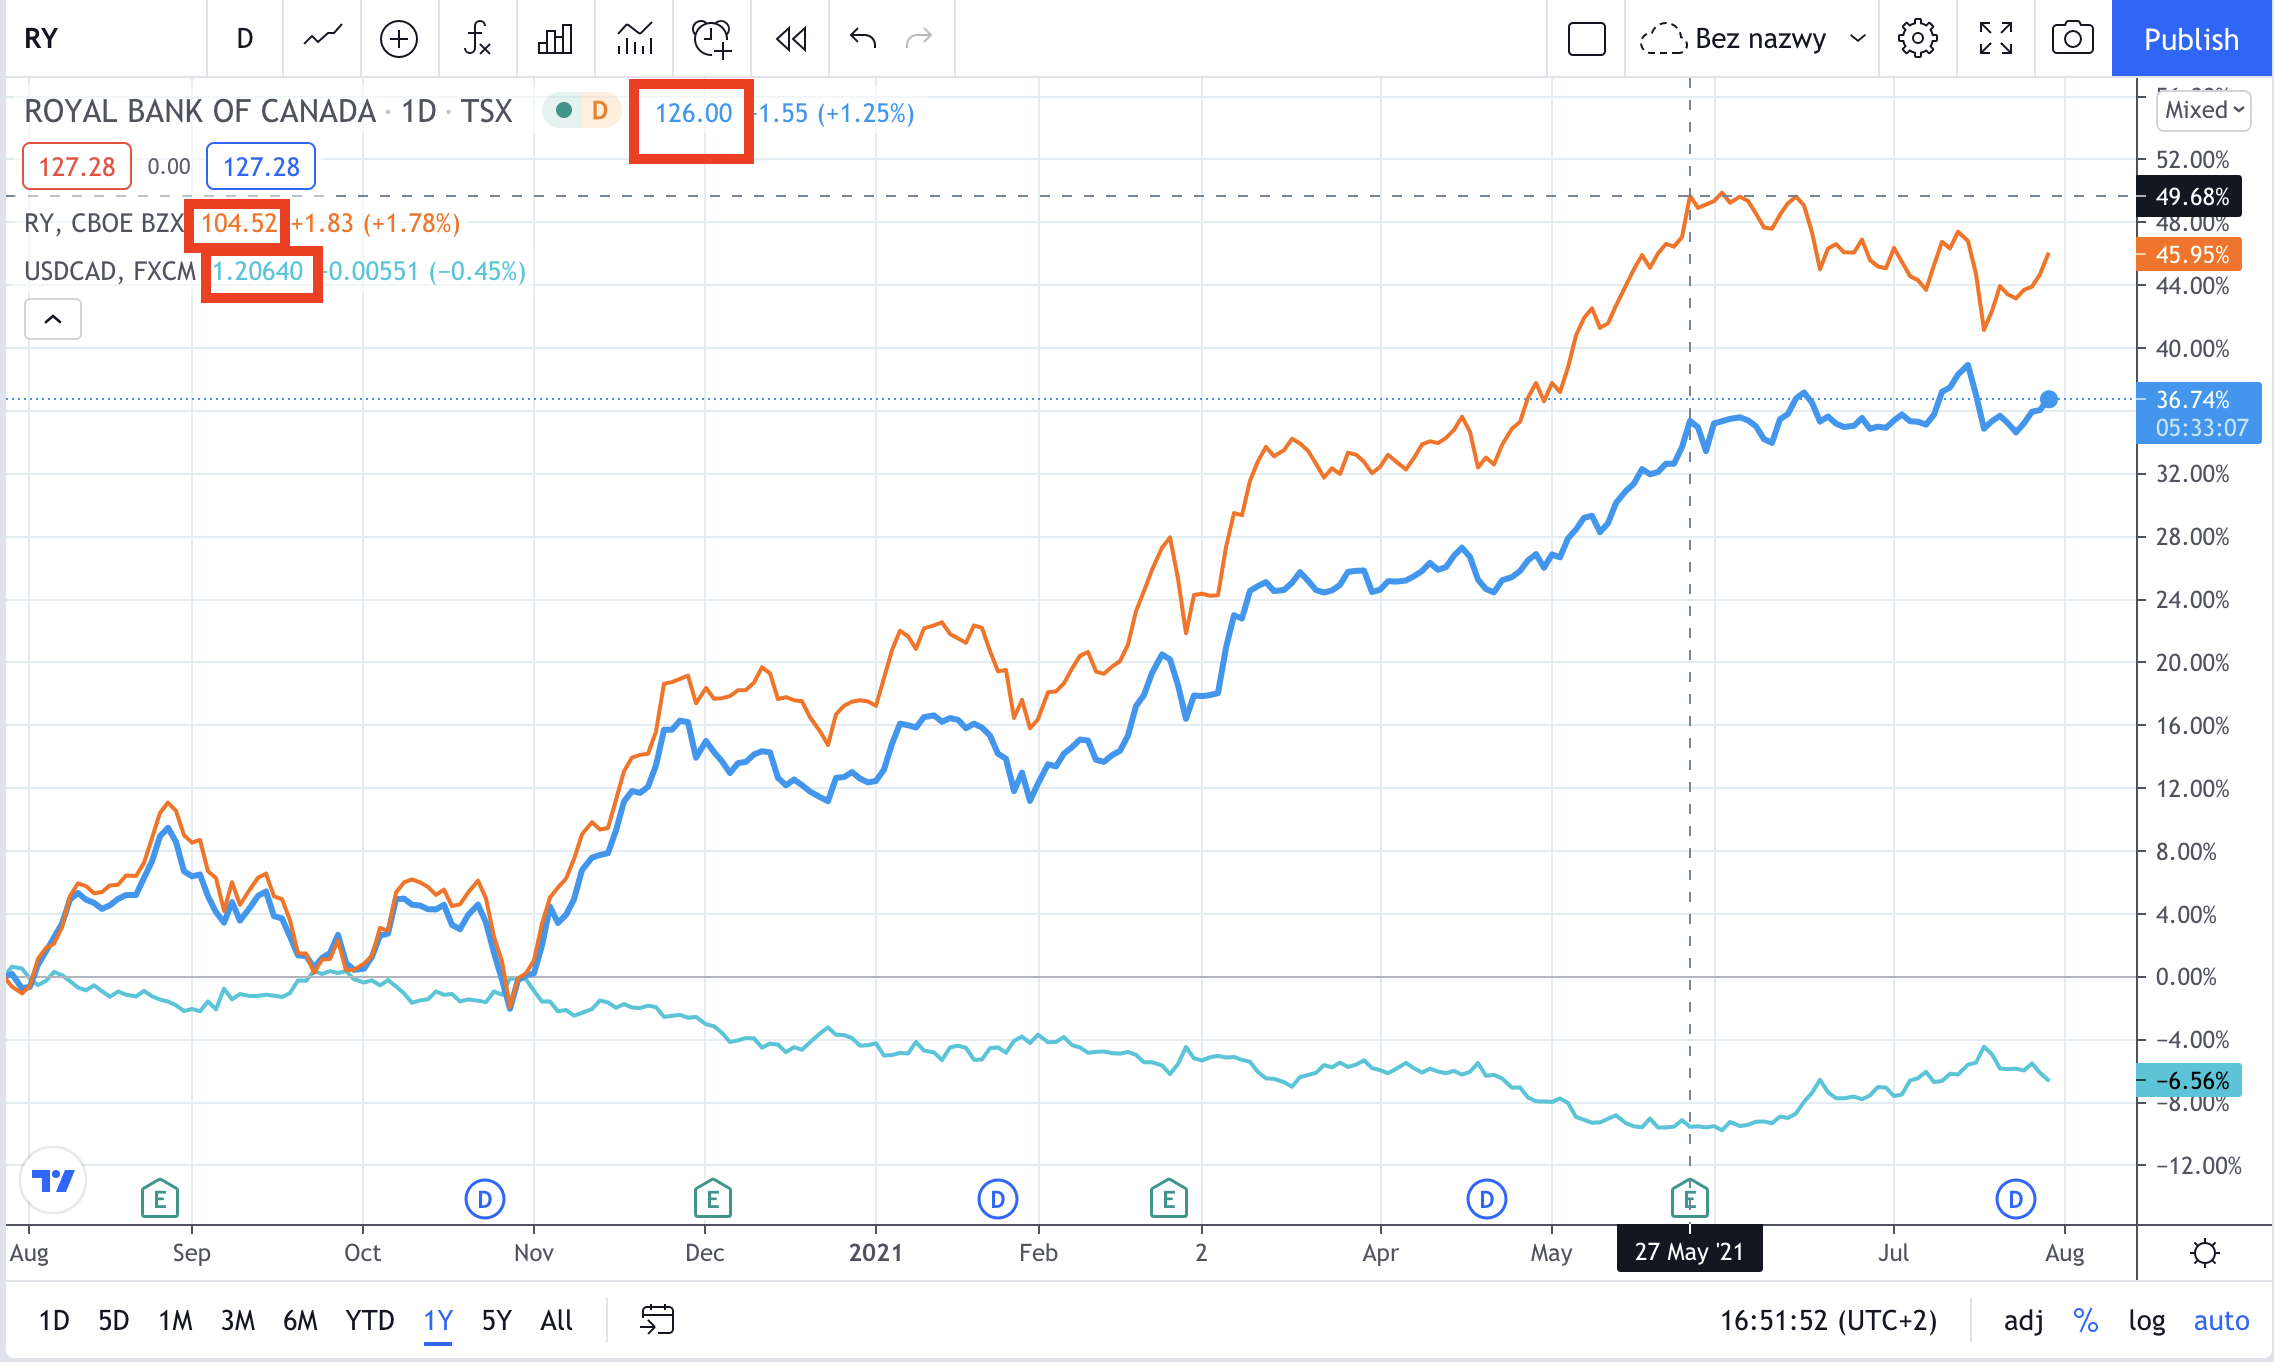
Task: Enter fullscreen mode
Action: [1995, 39]
